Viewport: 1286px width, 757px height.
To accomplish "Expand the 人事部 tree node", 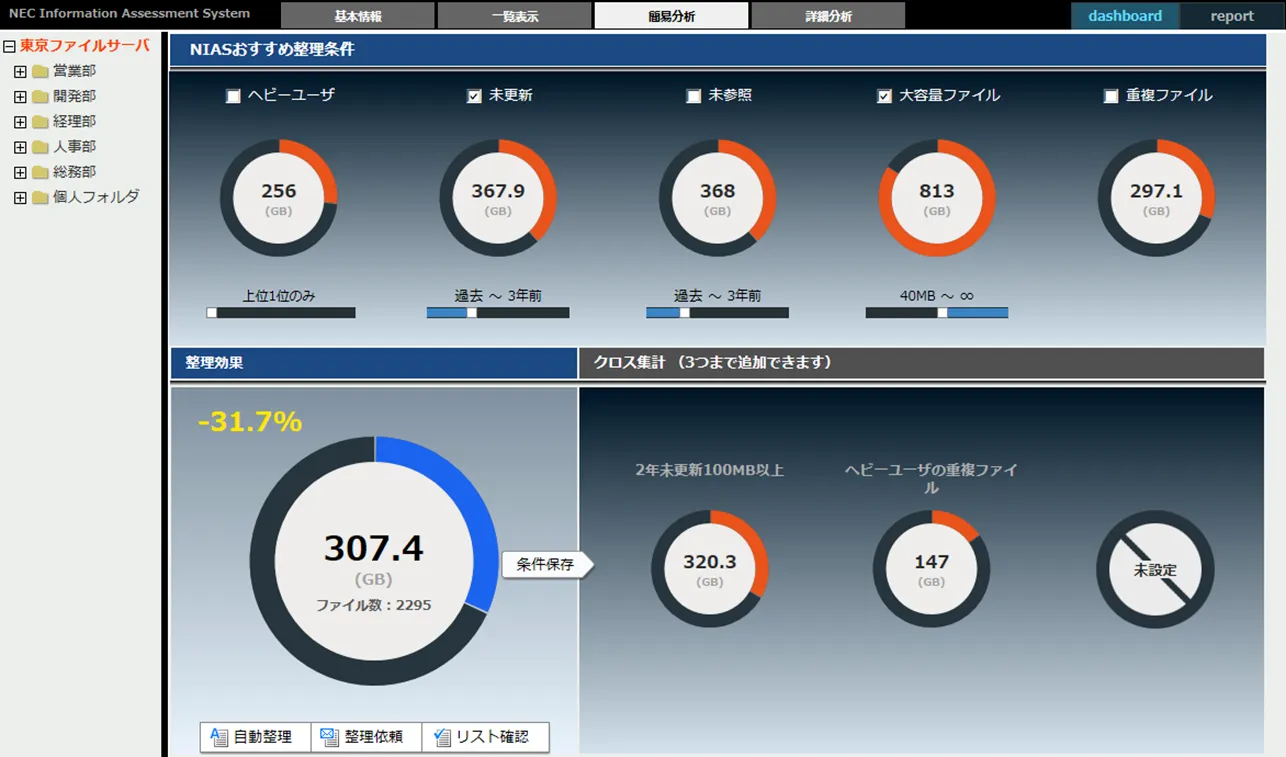I will 20,147.
